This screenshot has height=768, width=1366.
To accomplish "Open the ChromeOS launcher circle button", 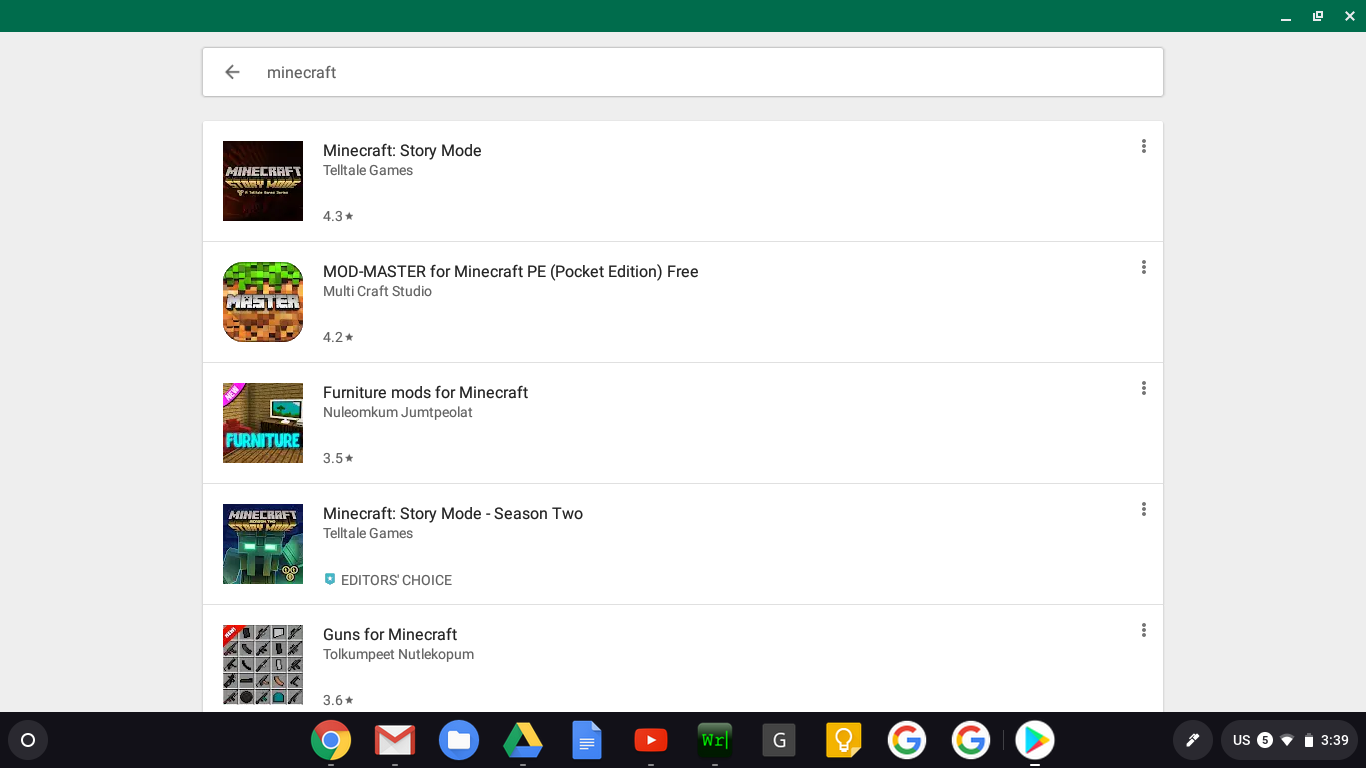I will 28,740.
